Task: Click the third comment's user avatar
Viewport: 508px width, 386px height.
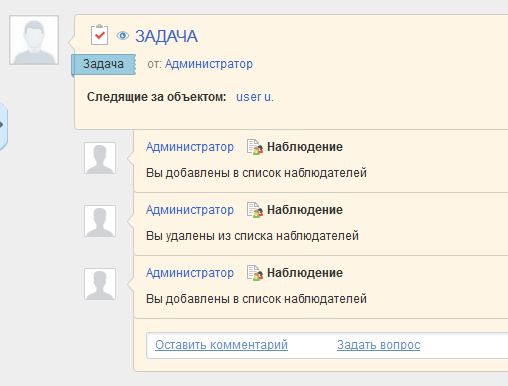Action: 100,284
